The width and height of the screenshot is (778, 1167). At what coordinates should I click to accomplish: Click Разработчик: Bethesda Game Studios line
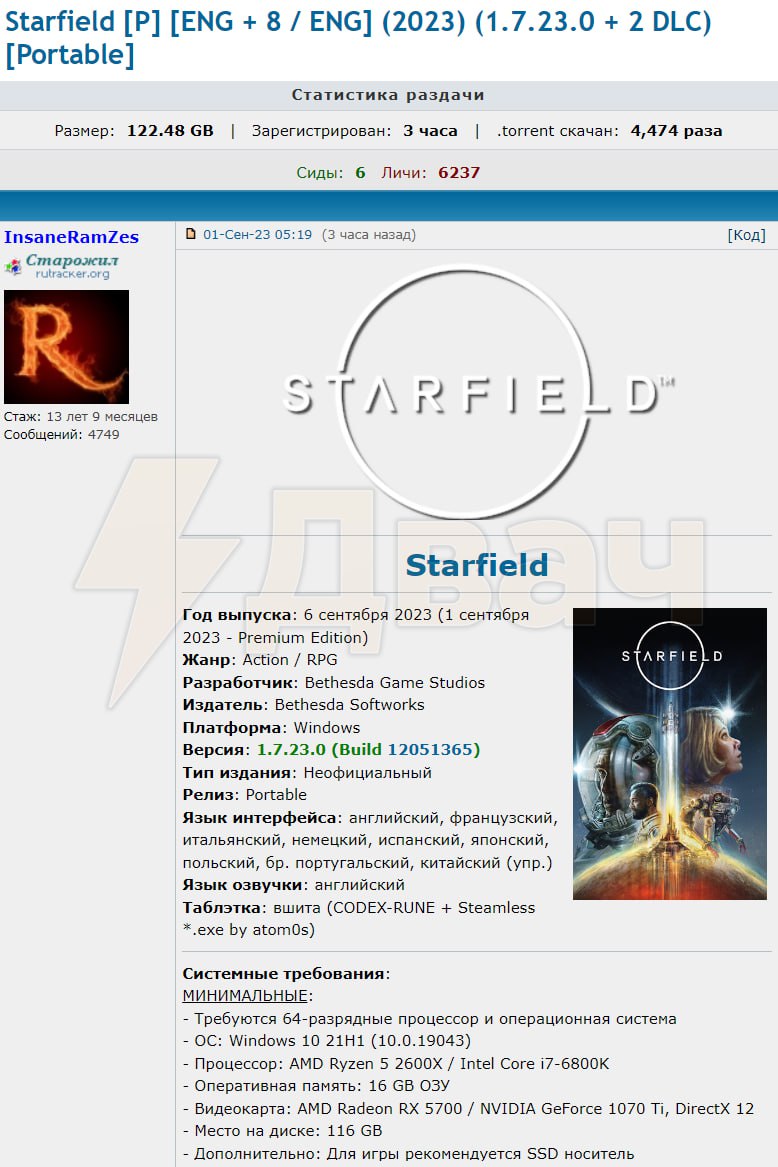point(334,682)
